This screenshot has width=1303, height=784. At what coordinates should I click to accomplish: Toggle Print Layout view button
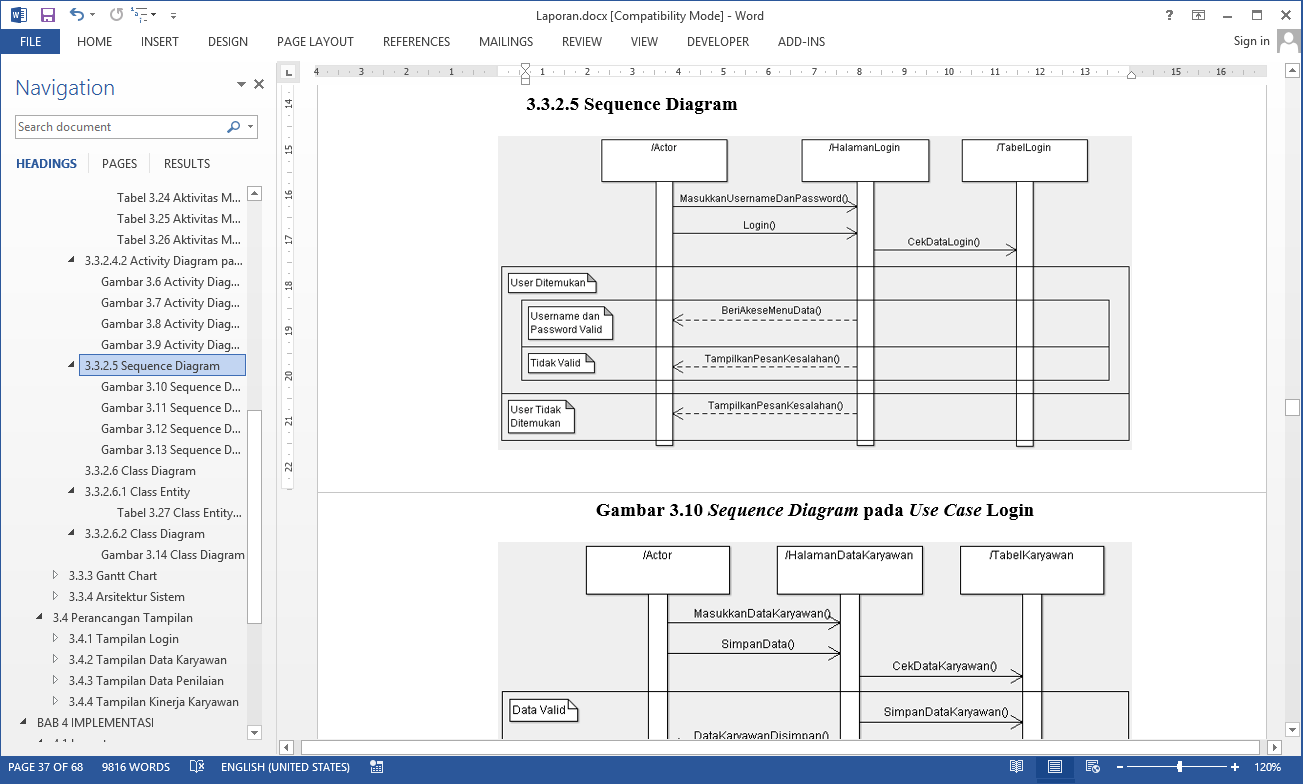[1054, 767]
